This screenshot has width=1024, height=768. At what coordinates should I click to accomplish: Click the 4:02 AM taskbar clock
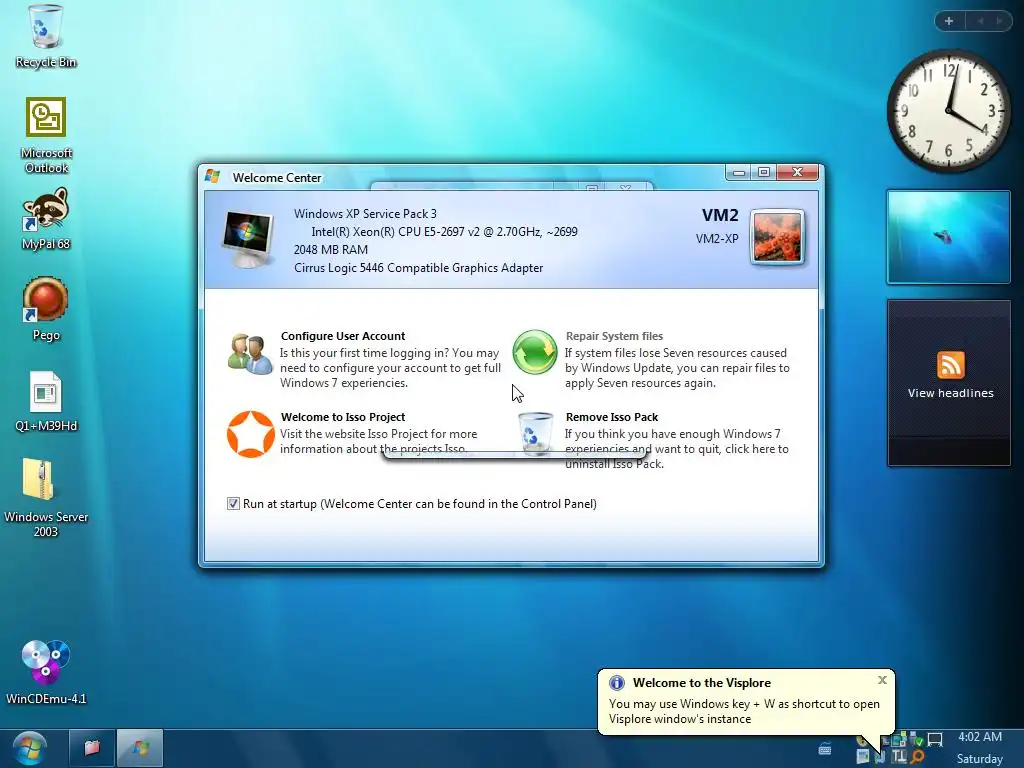[980, 737]
